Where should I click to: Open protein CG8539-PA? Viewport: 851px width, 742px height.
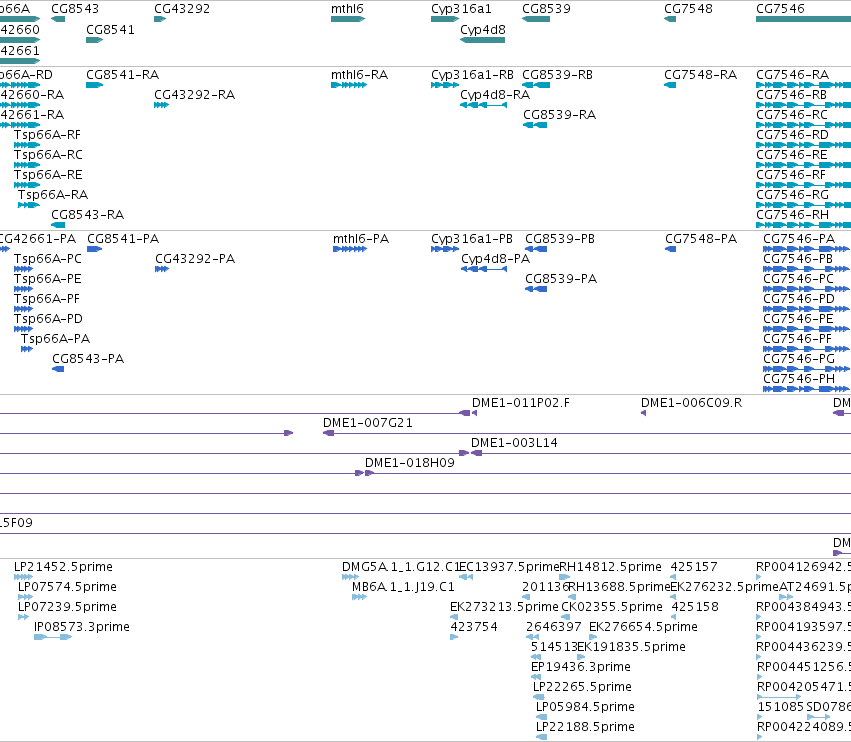pyautogui.click(x=561, y=280)
